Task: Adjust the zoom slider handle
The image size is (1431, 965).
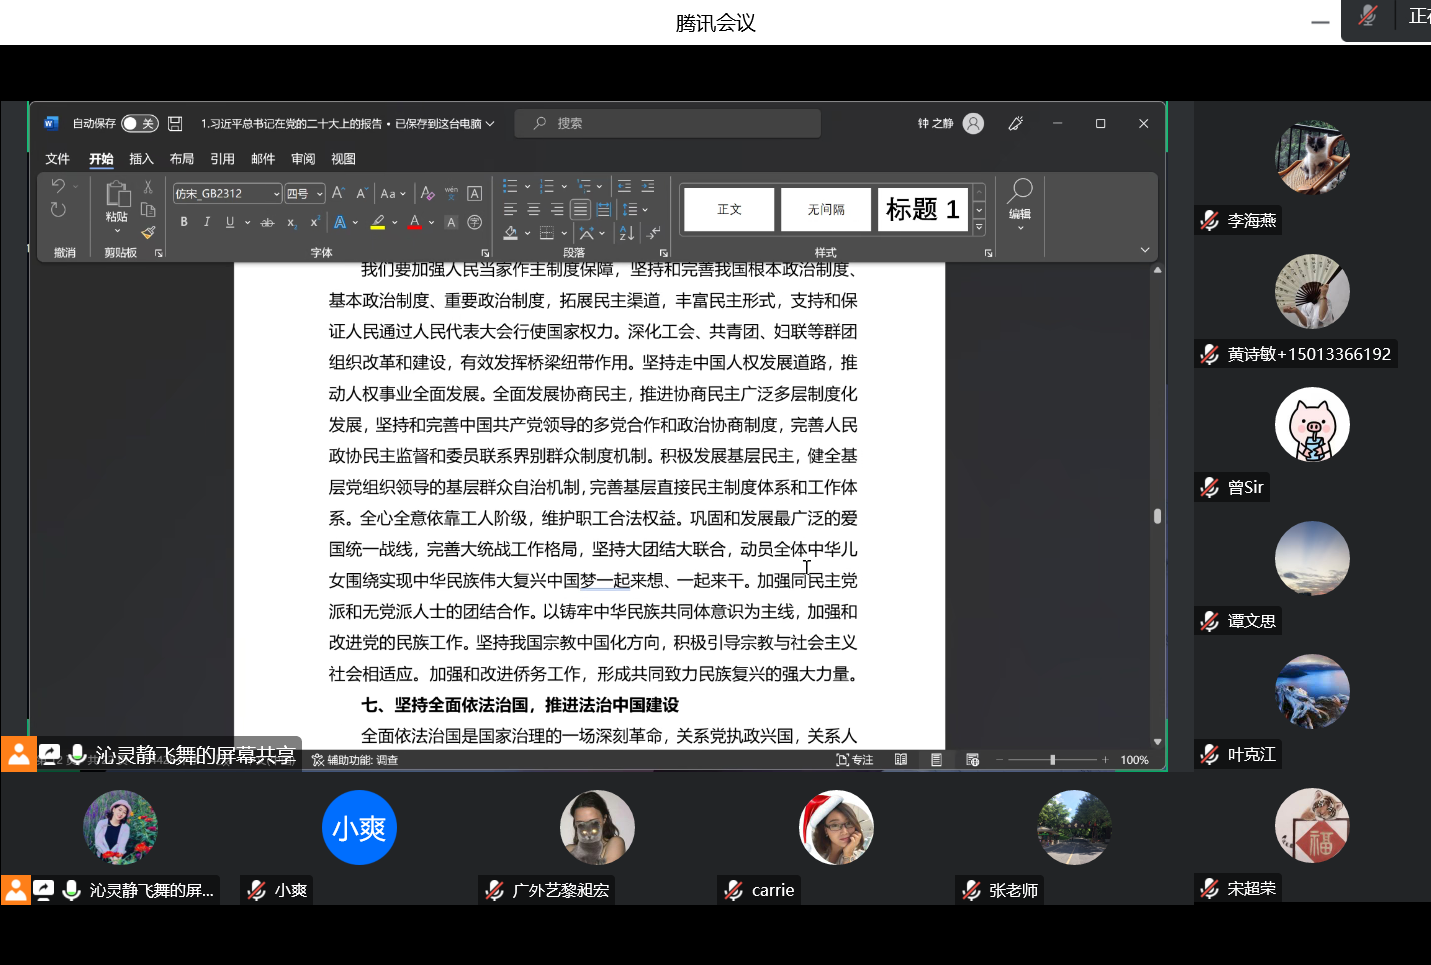Action: tap(1052, 760)
